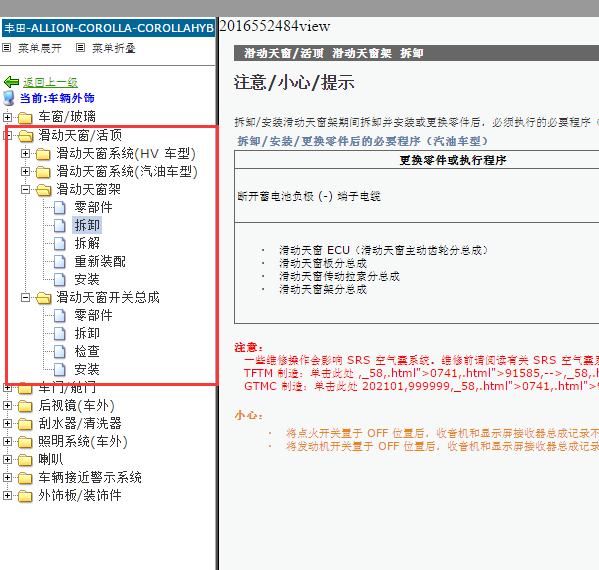This screenshot has width=599, height=570.
Task: Open 安装 under 滑动天窗开关总成
Action: 87,369
